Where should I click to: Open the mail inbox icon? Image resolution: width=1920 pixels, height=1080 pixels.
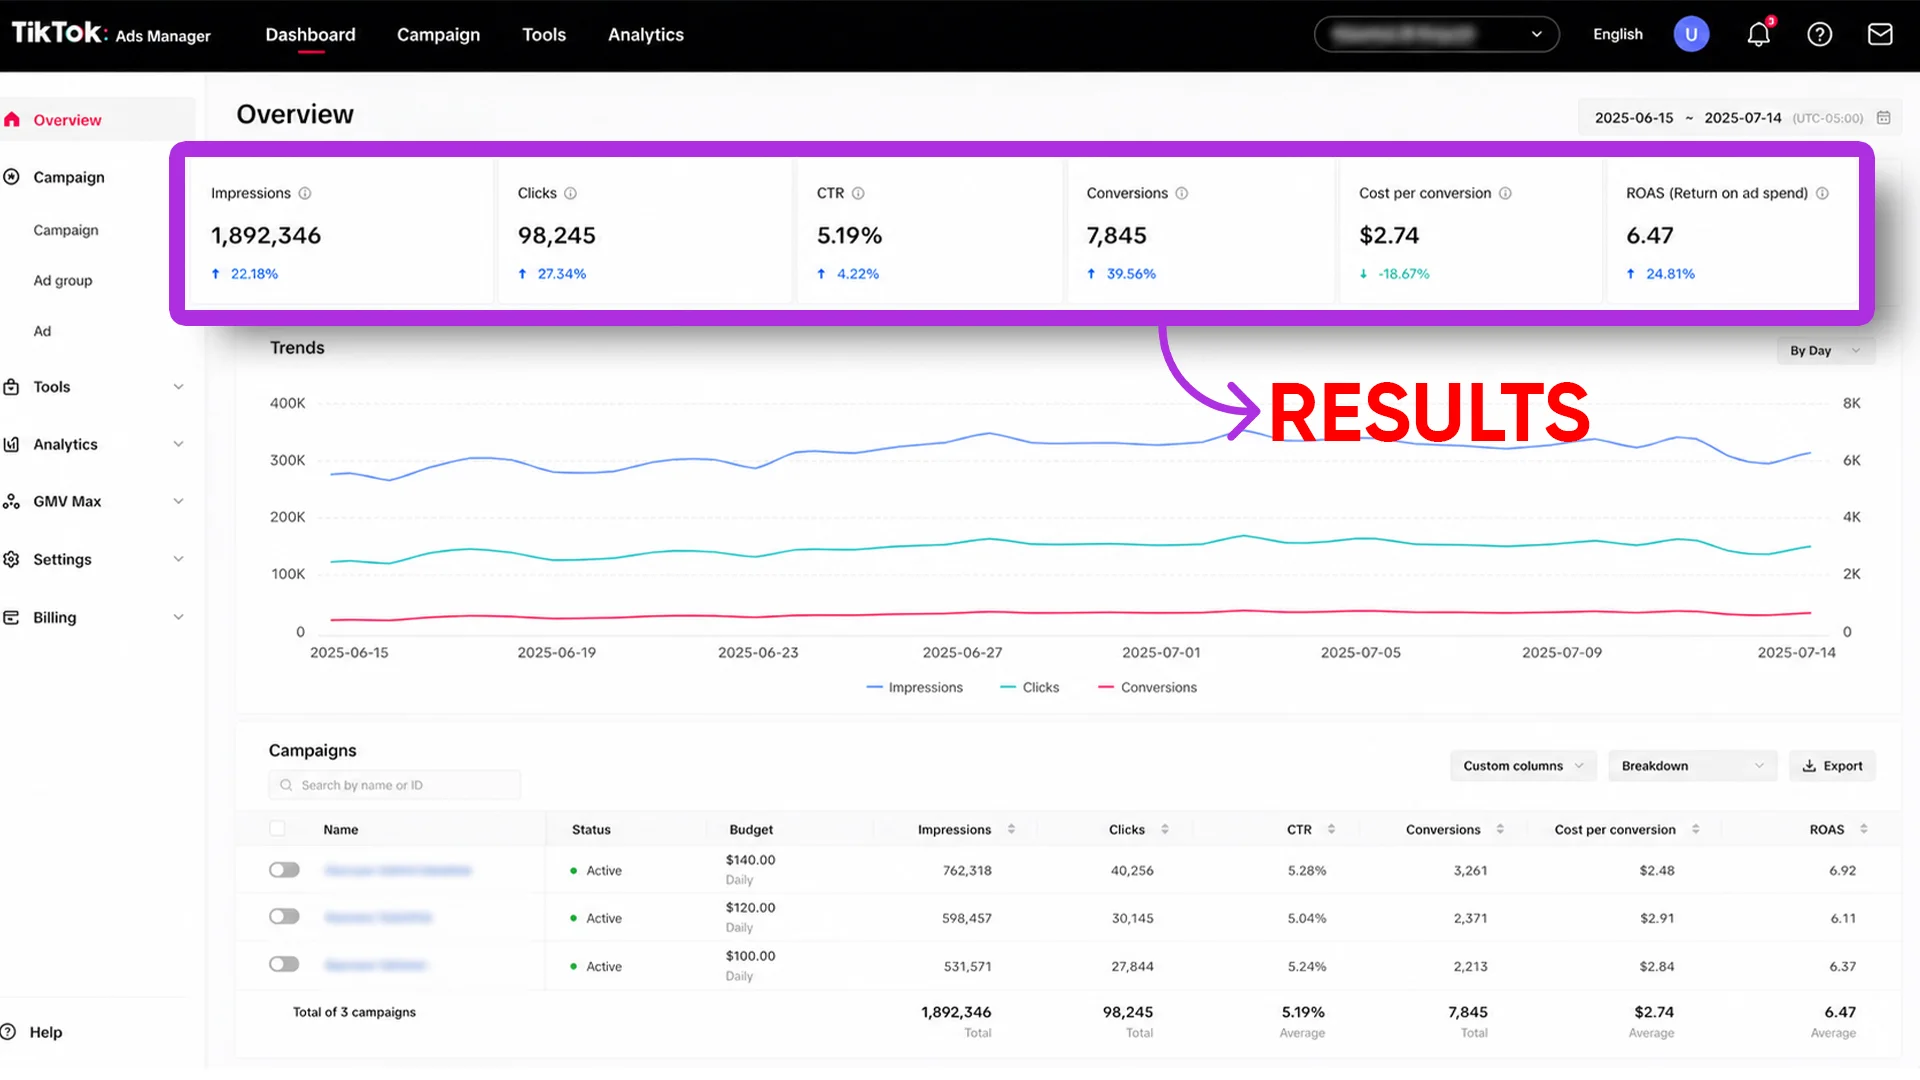tap(1880, 34)
